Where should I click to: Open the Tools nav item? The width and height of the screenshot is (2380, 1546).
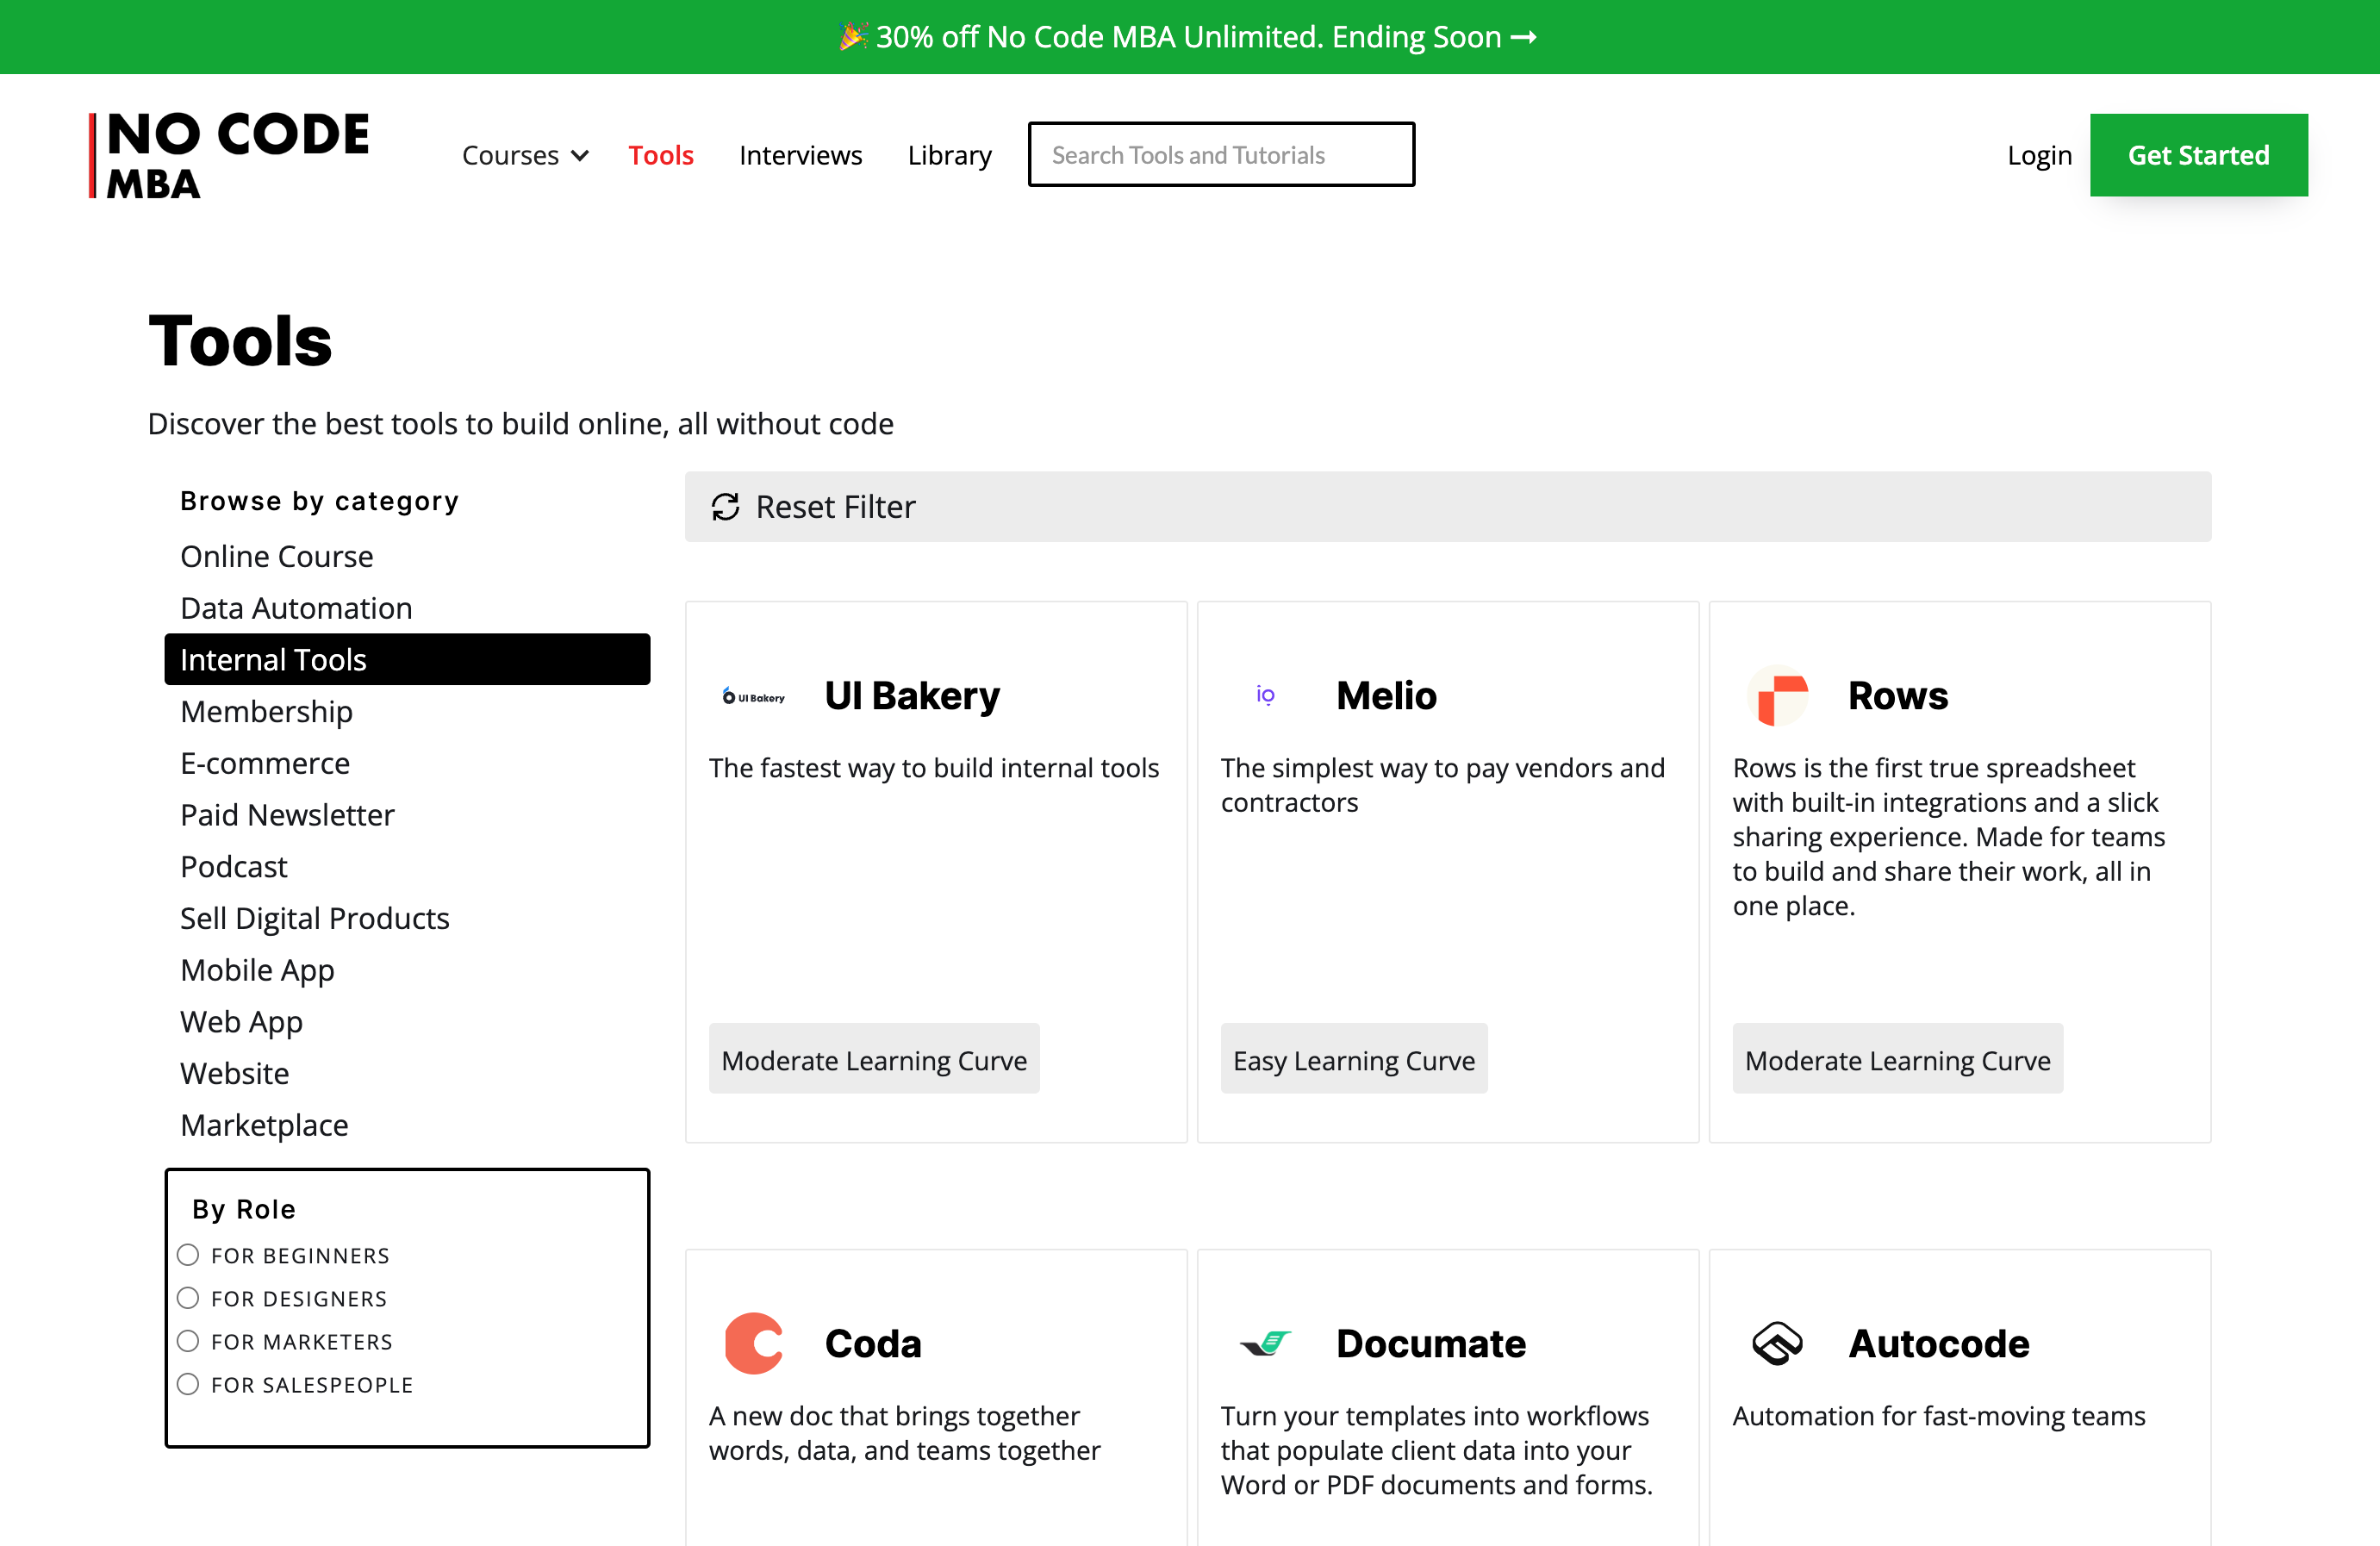tap(660, 155)
